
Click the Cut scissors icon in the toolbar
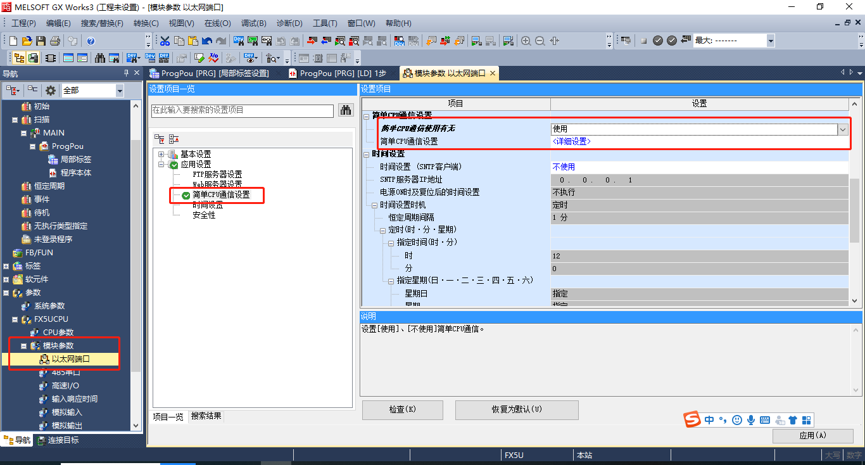coord(164,41)
